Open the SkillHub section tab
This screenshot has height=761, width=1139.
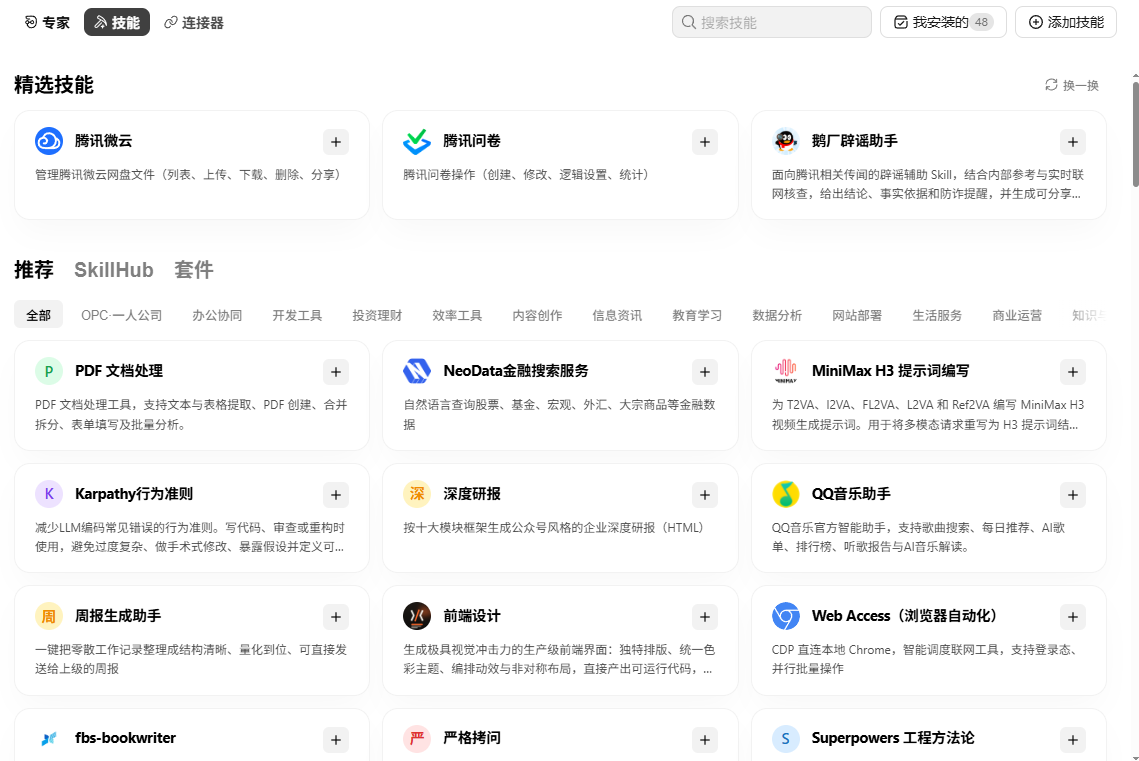click(113, 270)
